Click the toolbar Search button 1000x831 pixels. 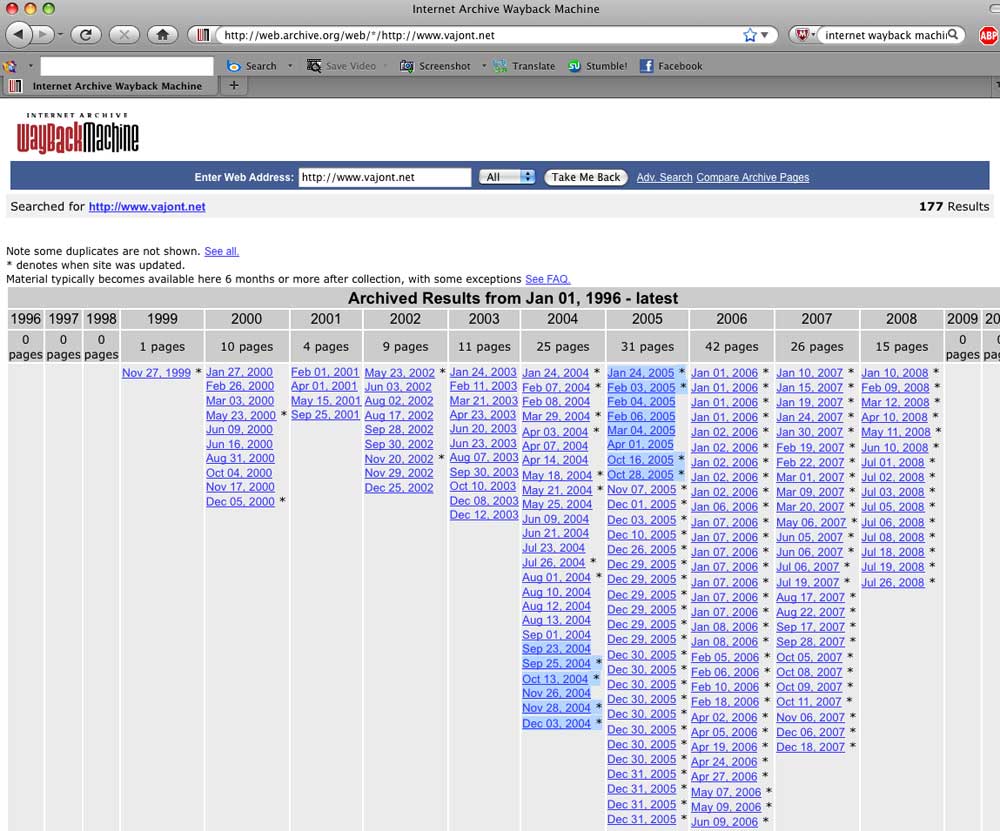point(253,66)
